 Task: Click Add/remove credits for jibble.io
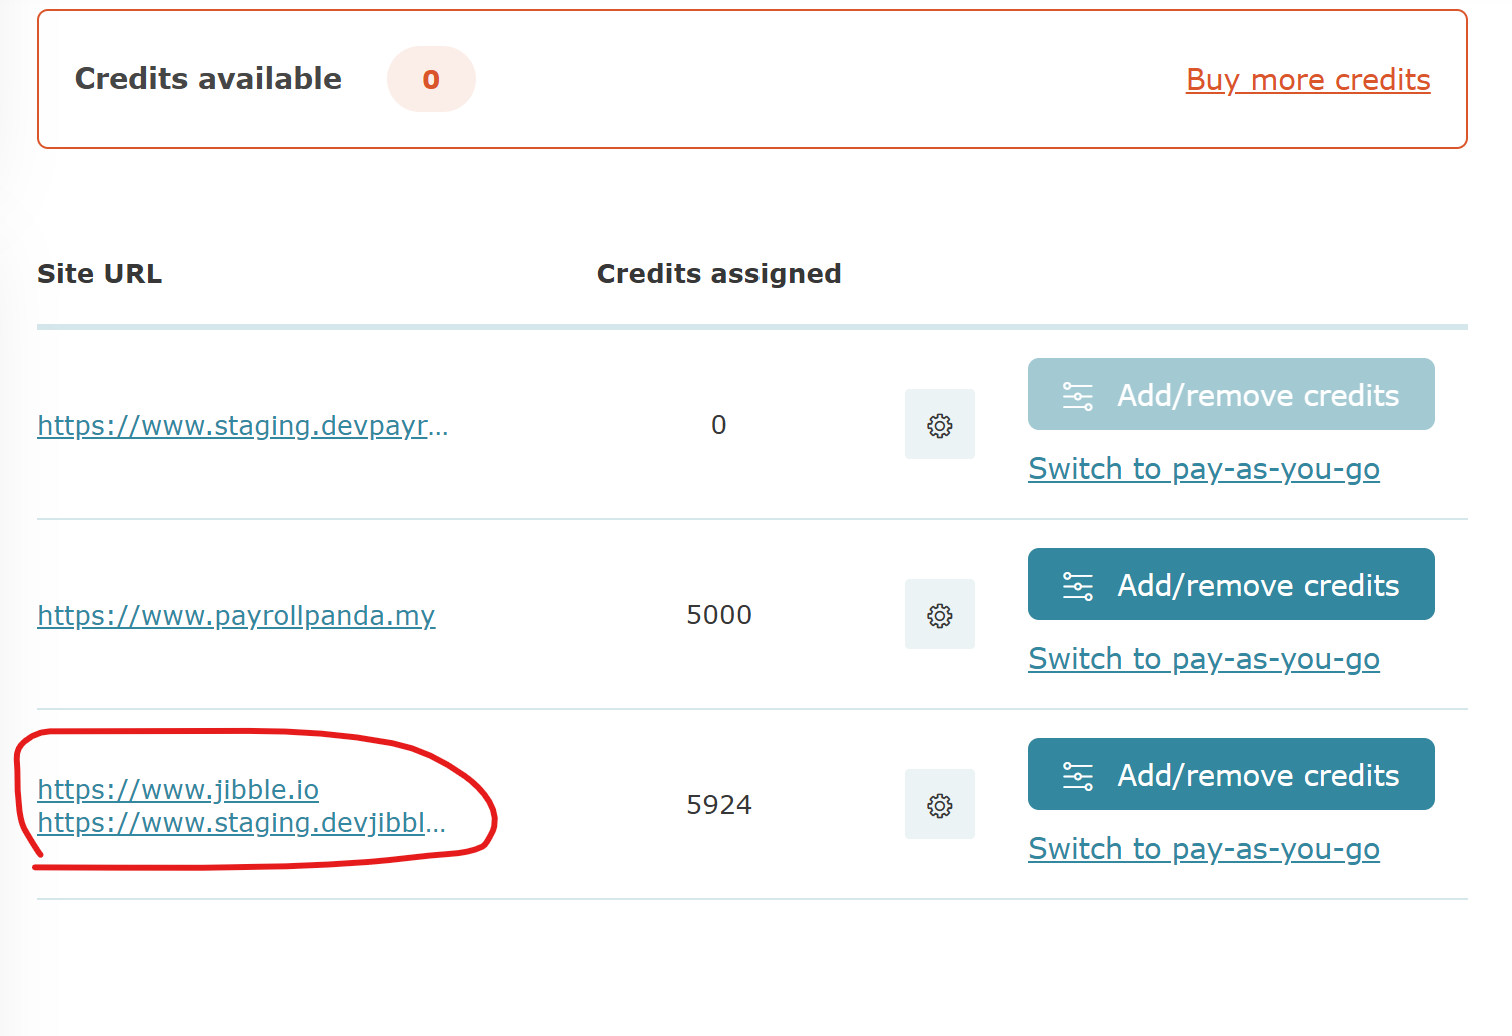point(1231,774)
